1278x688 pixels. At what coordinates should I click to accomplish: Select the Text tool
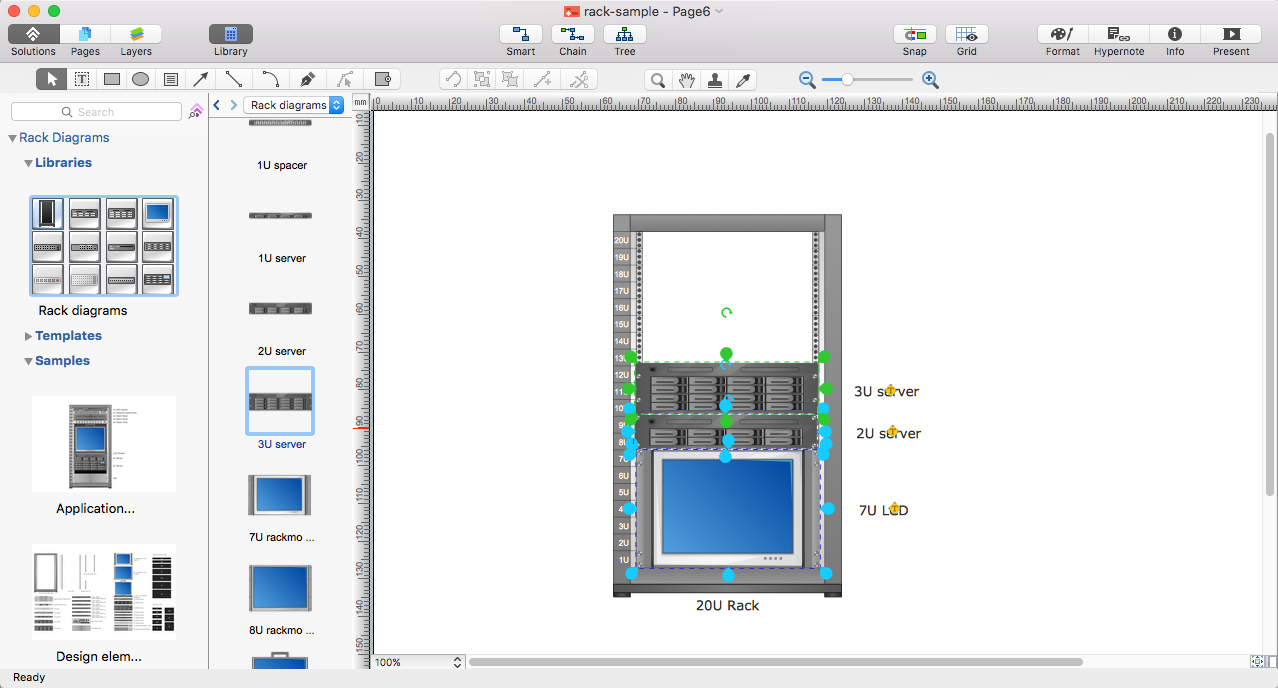[x=81, y=78]
